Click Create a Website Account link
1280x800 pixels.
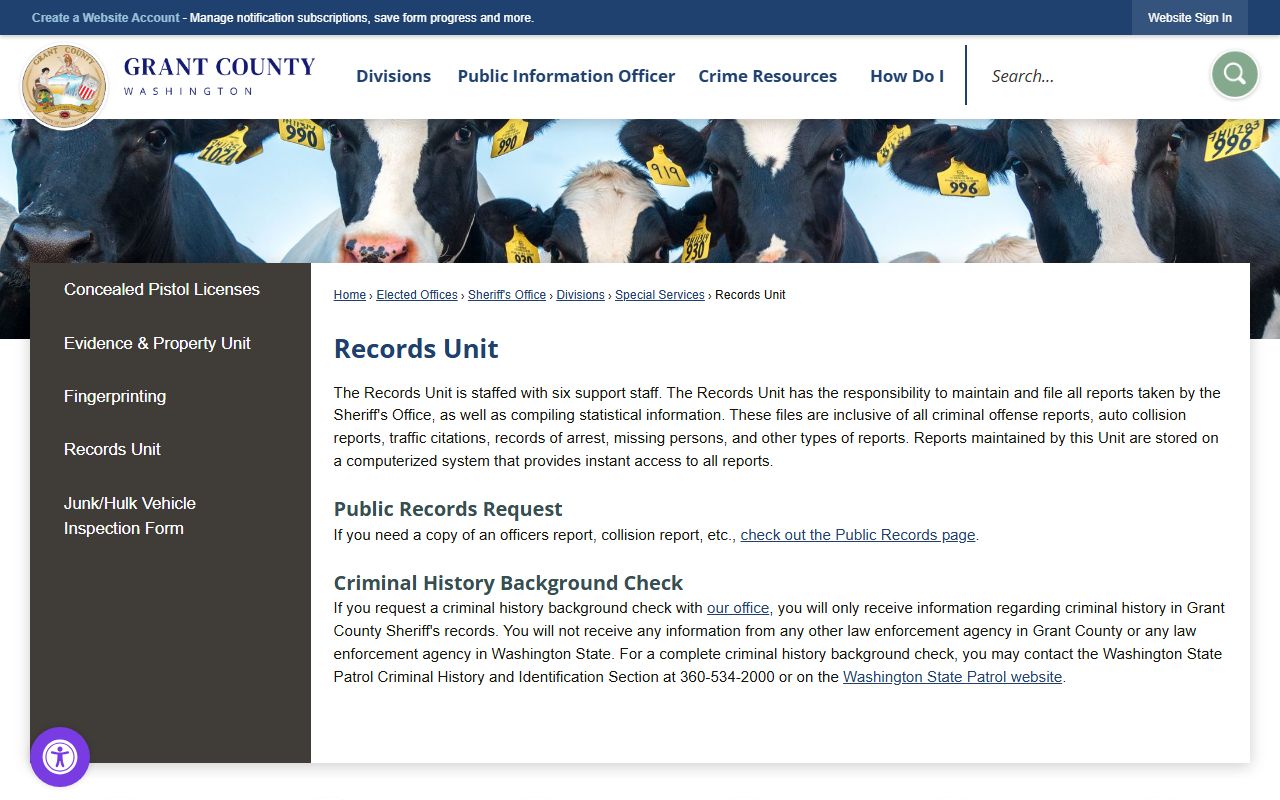click(x=106, y=18)
